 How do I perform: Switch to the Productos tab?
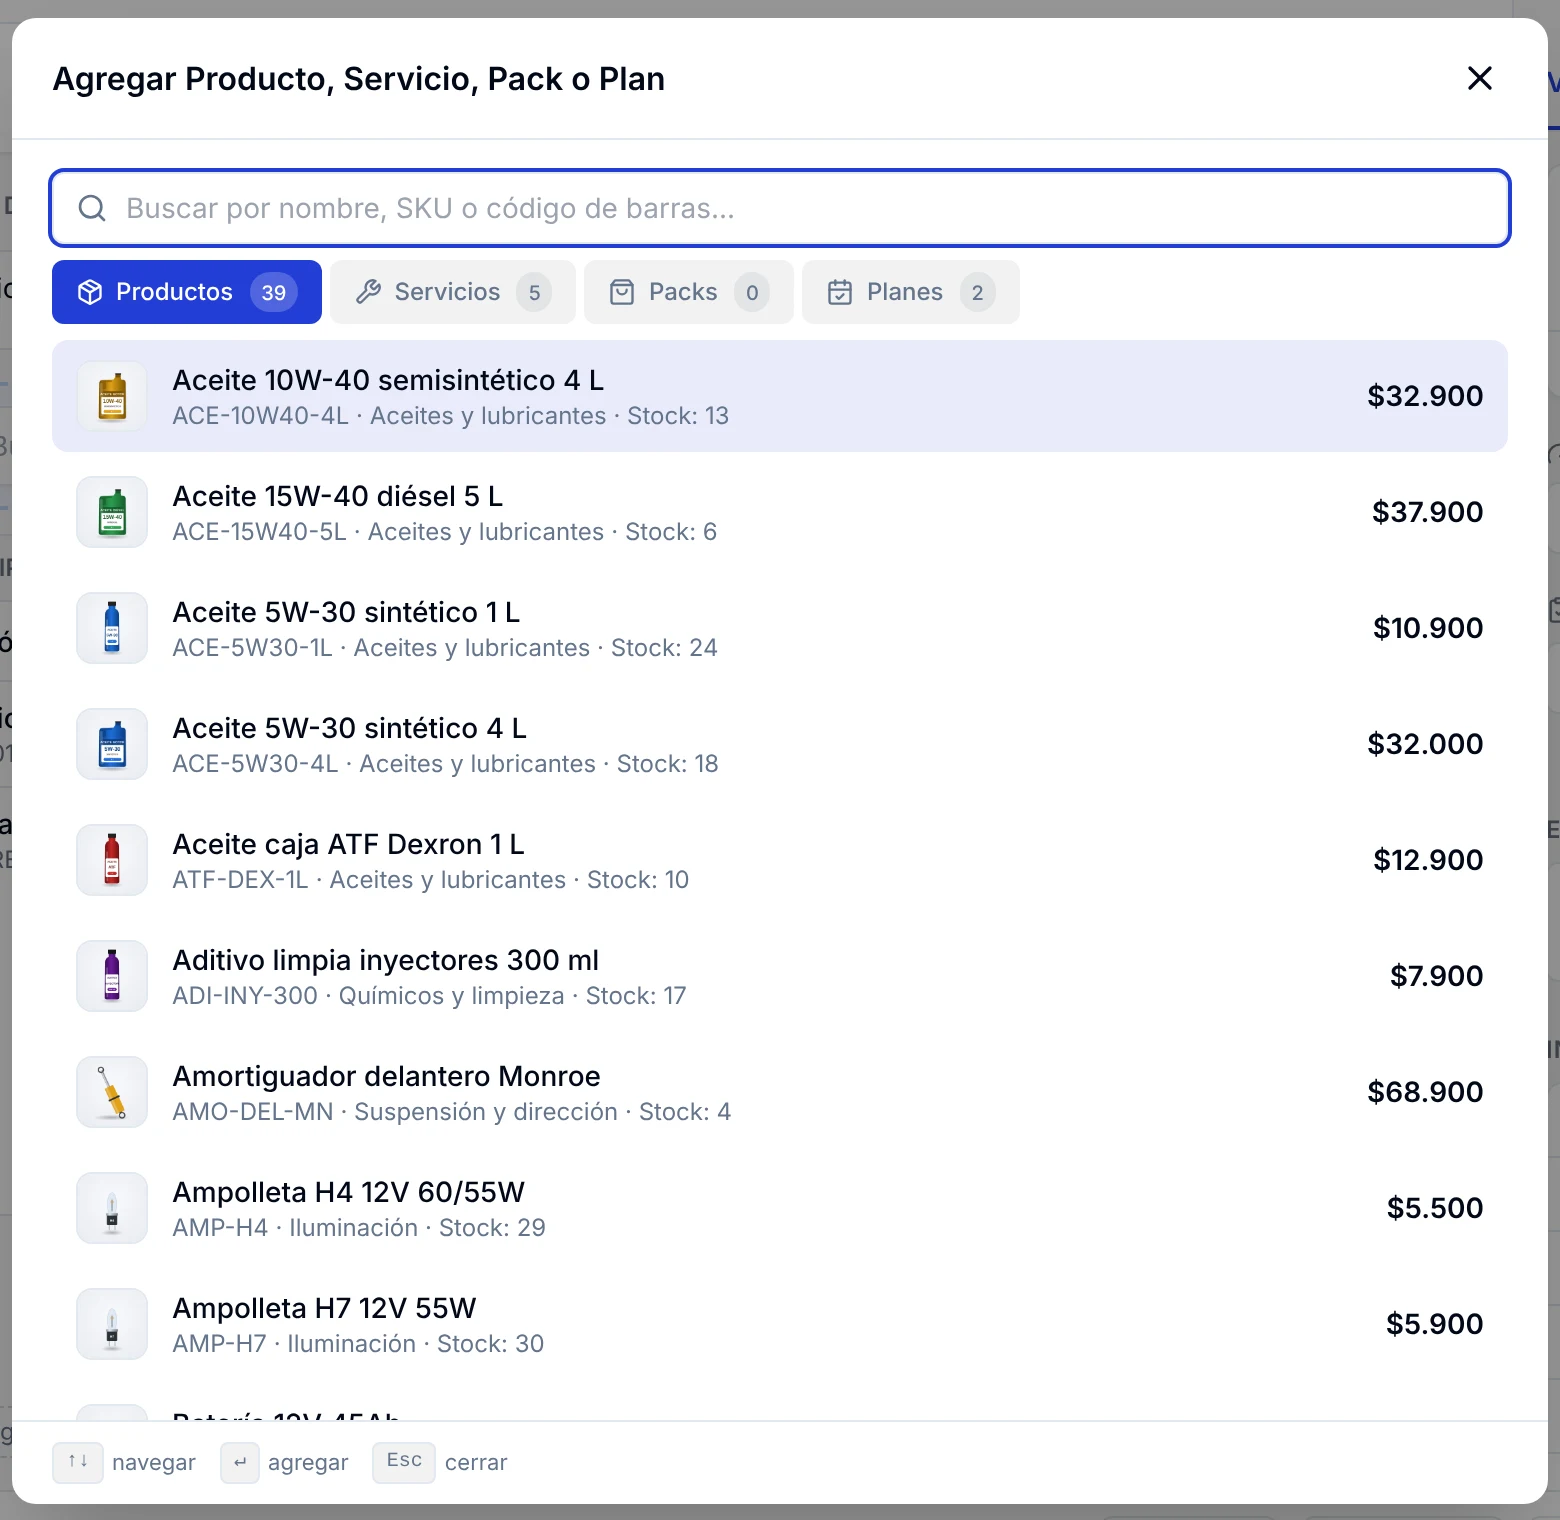pos(187,292)
